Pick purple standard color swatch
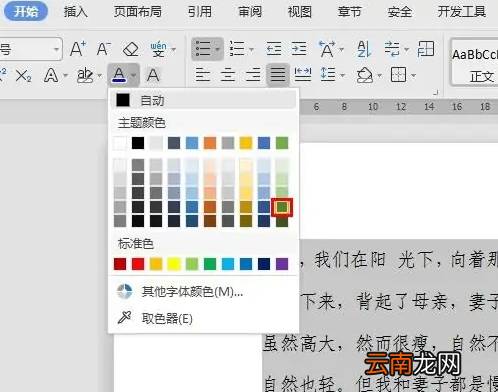Viewport: 498px width, 392px height. click(x=282, y=264)
